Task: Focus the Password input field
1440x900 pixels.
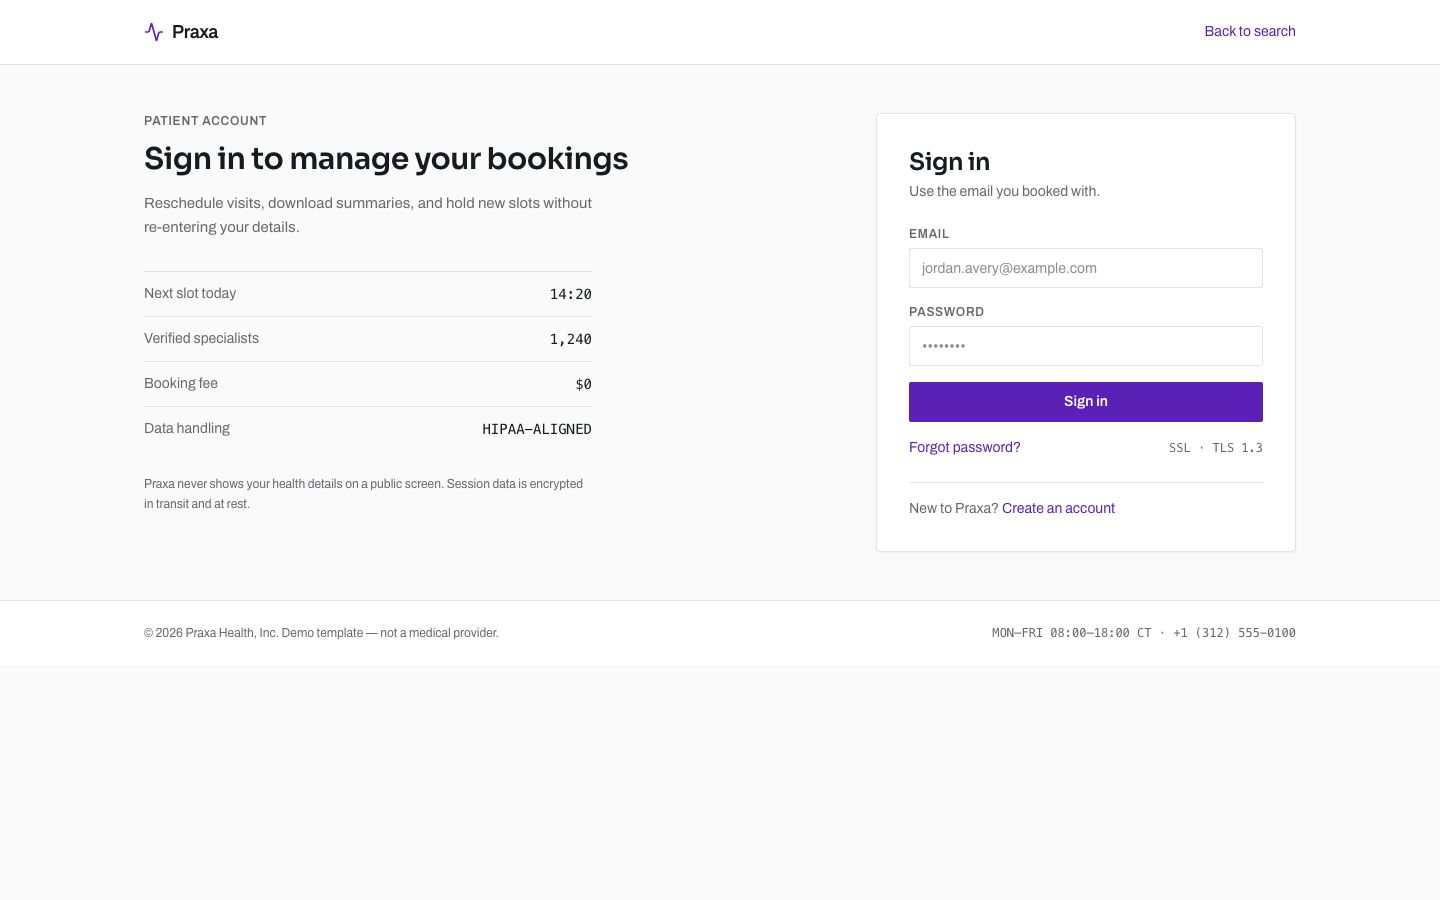Action: pos(1086,346)
